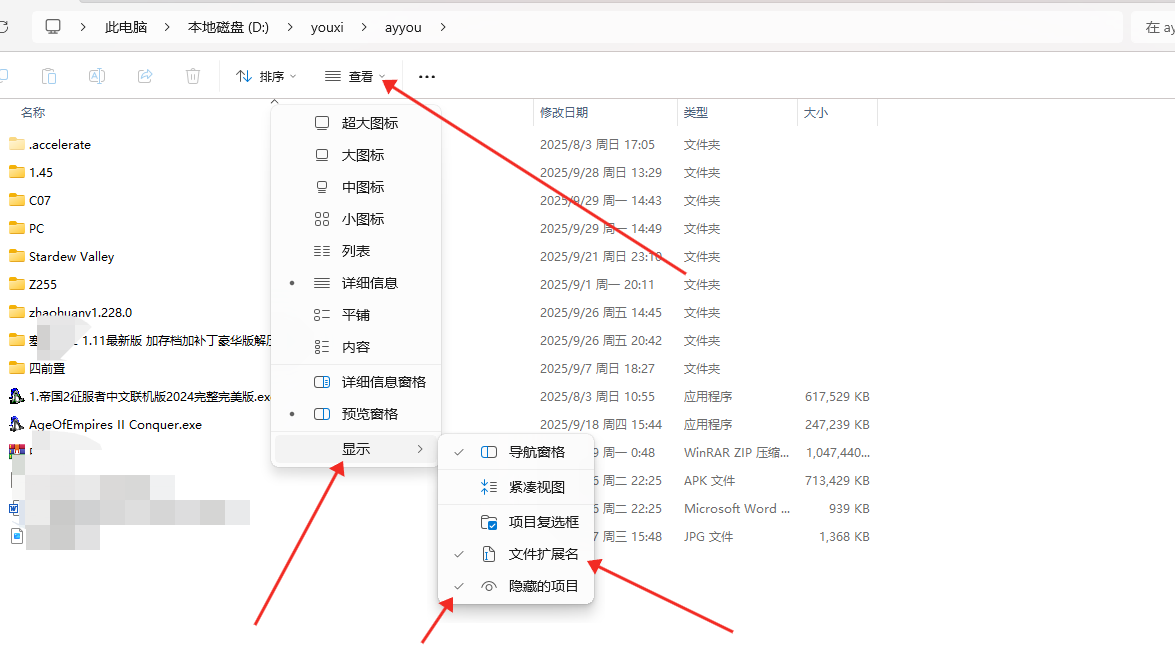
Task: Click the rename icon in toolbar
Action: (x=97, y=76)
